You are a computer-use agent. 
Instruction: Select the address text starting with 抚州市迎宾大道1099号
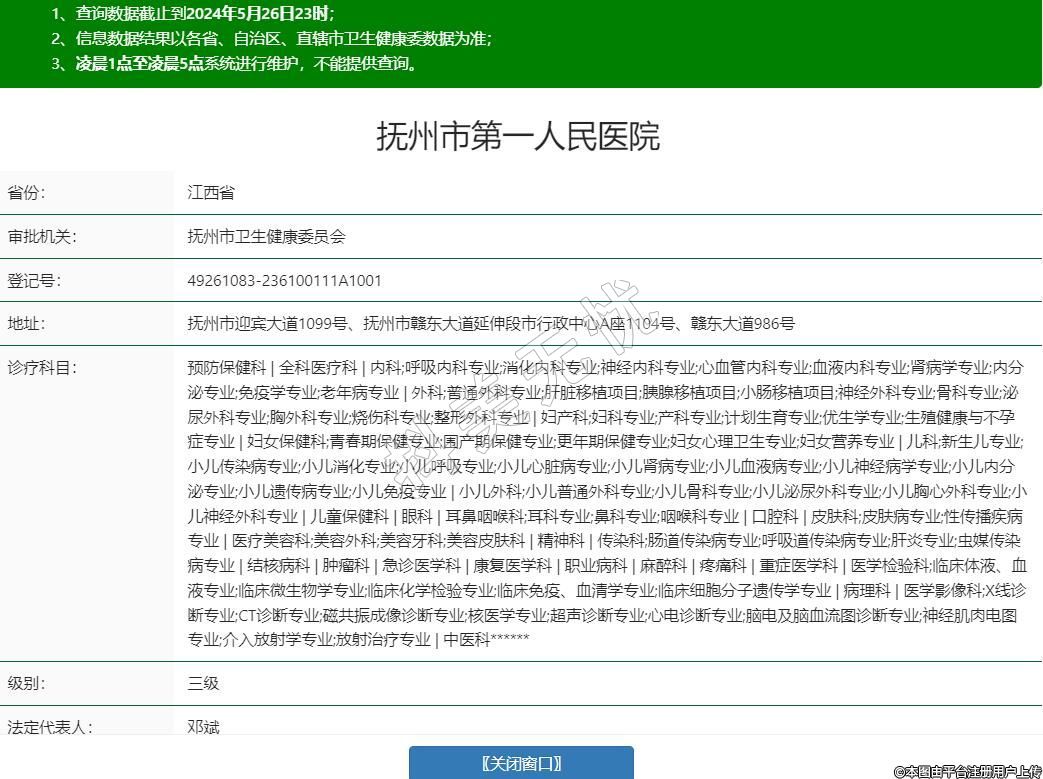pyautogui.click(x=490, y=324)
